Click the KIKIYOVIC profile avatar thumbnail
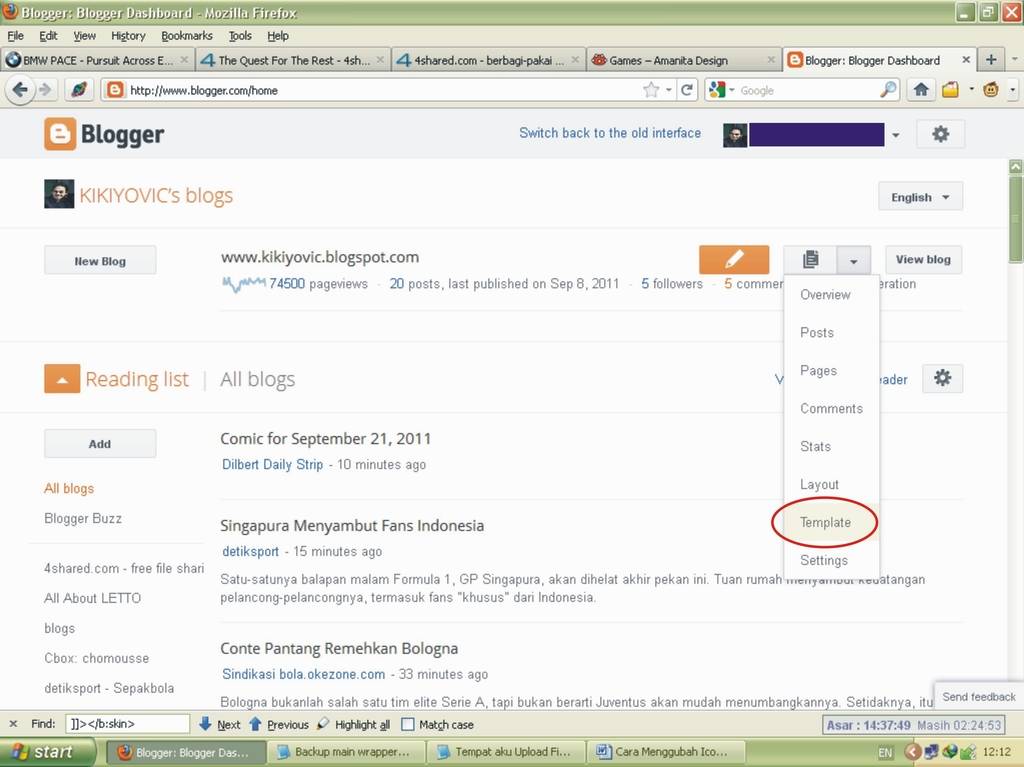The height and width of the screenshot is (767, 1024). pyautogui.click(x=59, y=194)
